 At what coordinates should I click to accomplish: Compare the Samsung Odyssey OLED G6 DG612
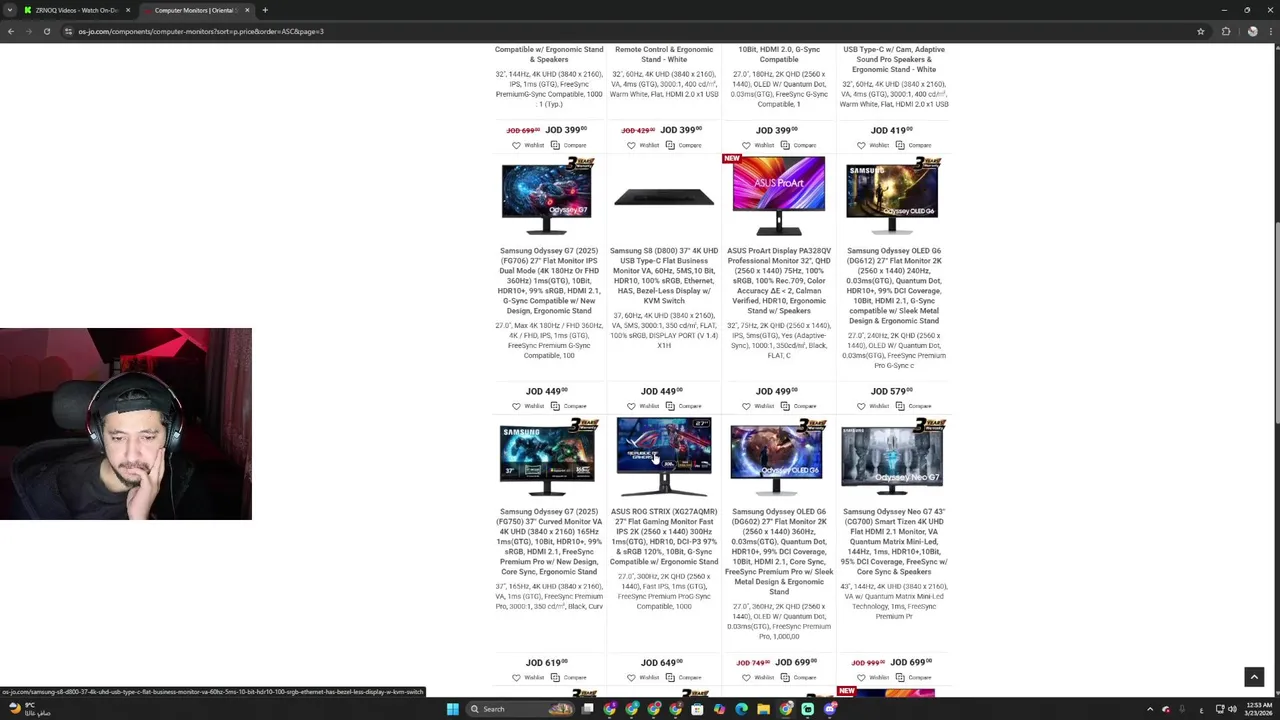tap(913, 406)
